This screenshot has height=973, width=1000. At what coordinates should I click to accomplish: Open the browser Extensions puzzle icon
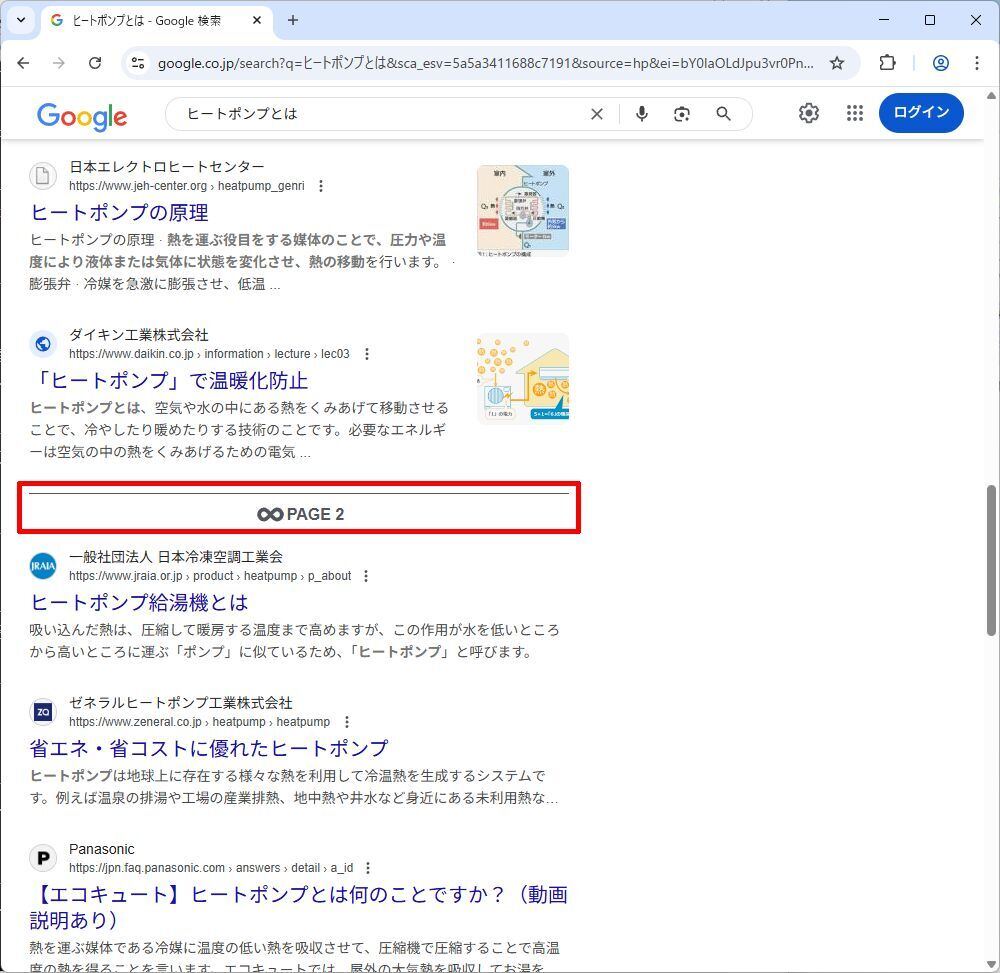pos(887,62)
